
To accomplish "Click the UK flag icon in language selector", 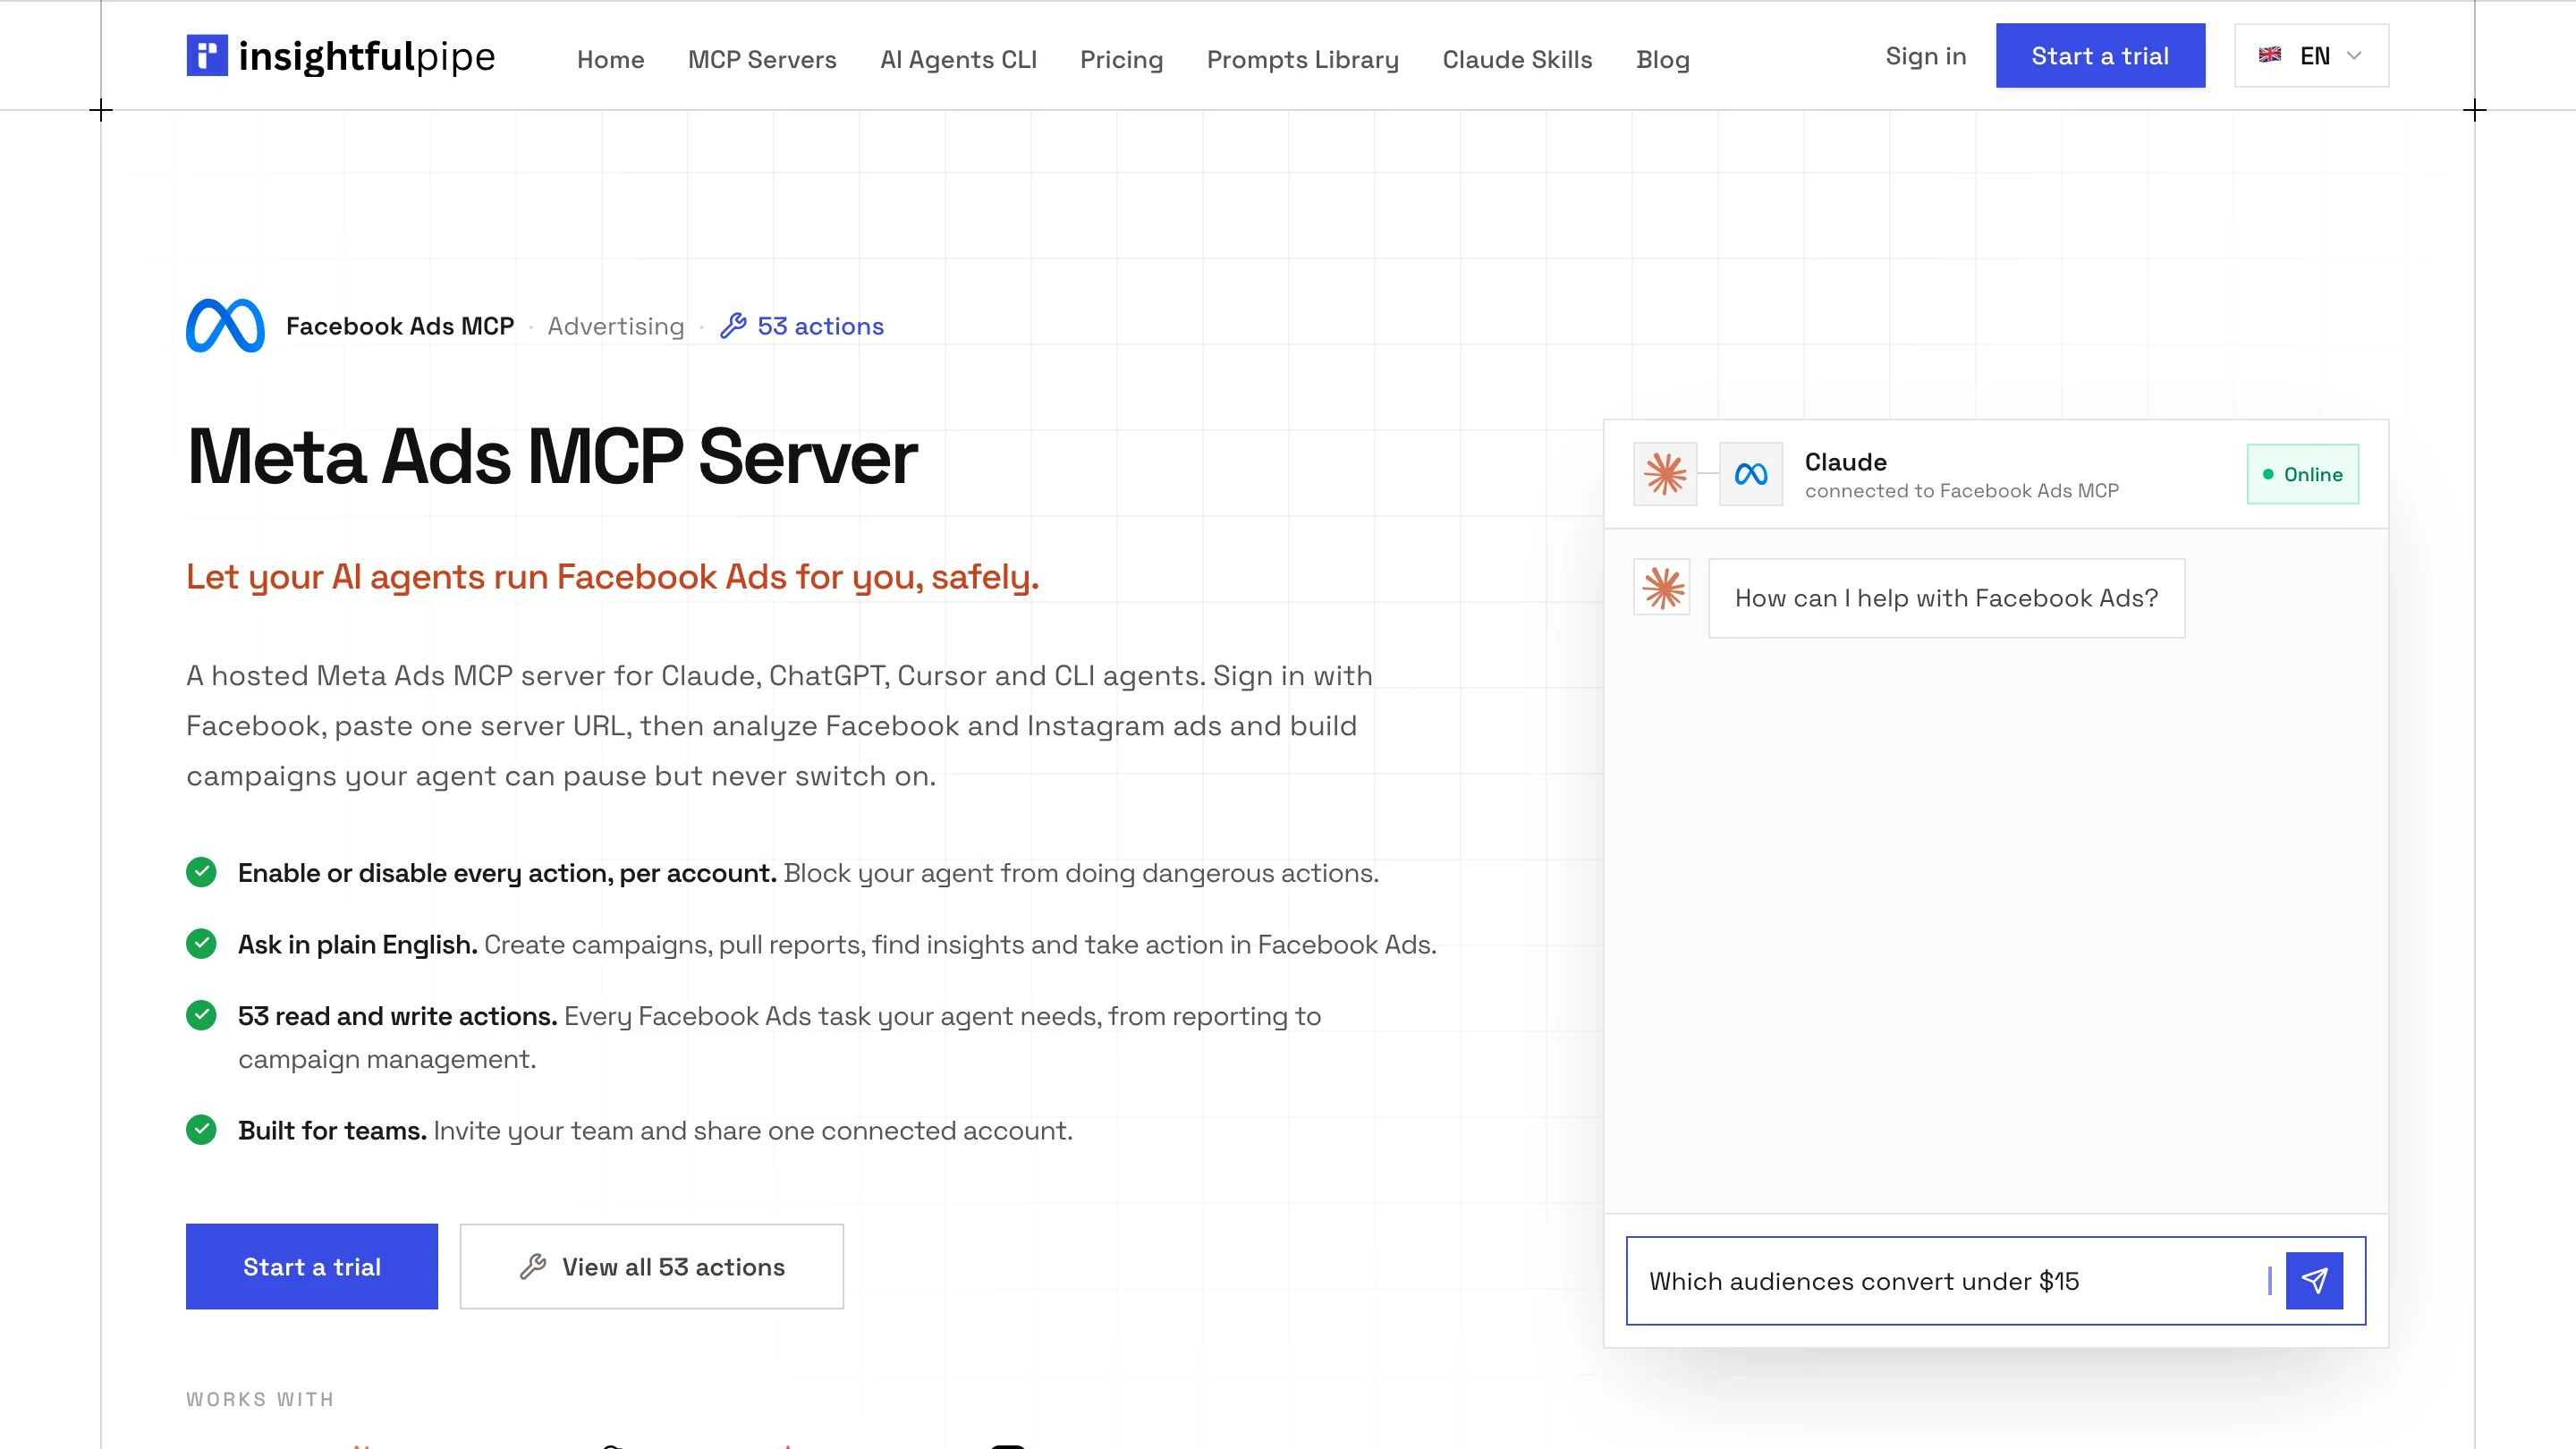I will point(2270,55).
